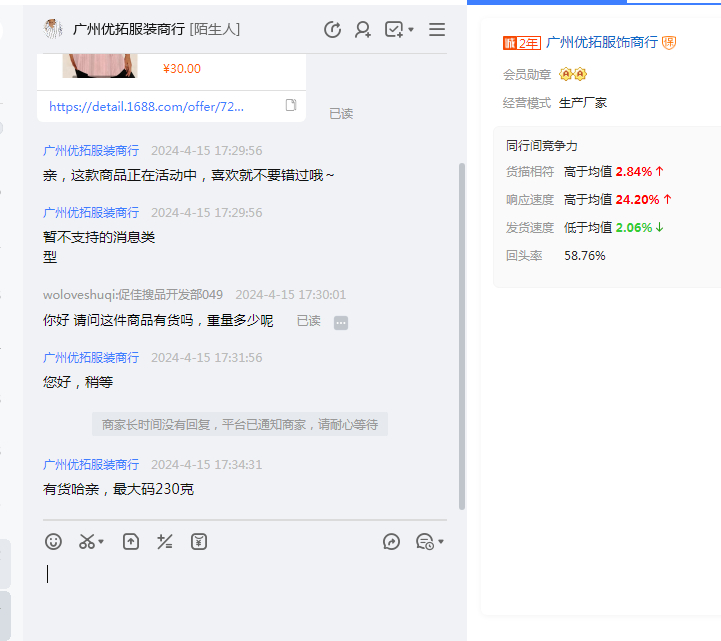This screenshot has height=641, width=721.
Task: Click the 发货速度 2.06% value
Action: coord(634,228)
